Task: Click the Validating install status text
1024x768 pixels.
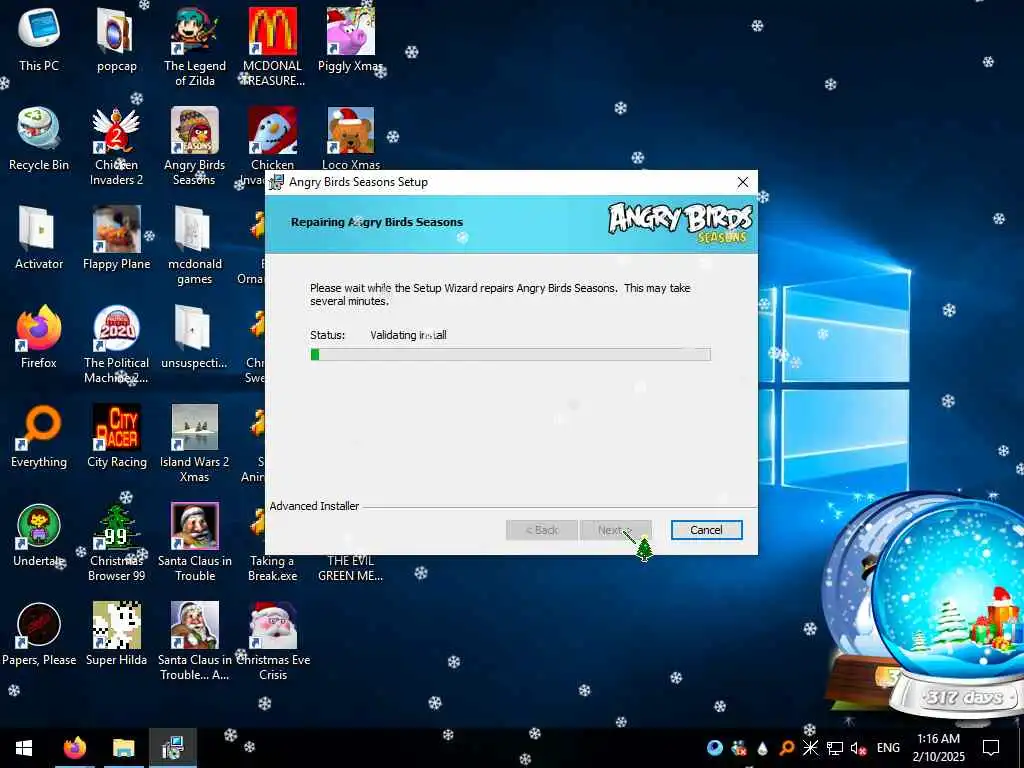Action: tap(408, 335)
